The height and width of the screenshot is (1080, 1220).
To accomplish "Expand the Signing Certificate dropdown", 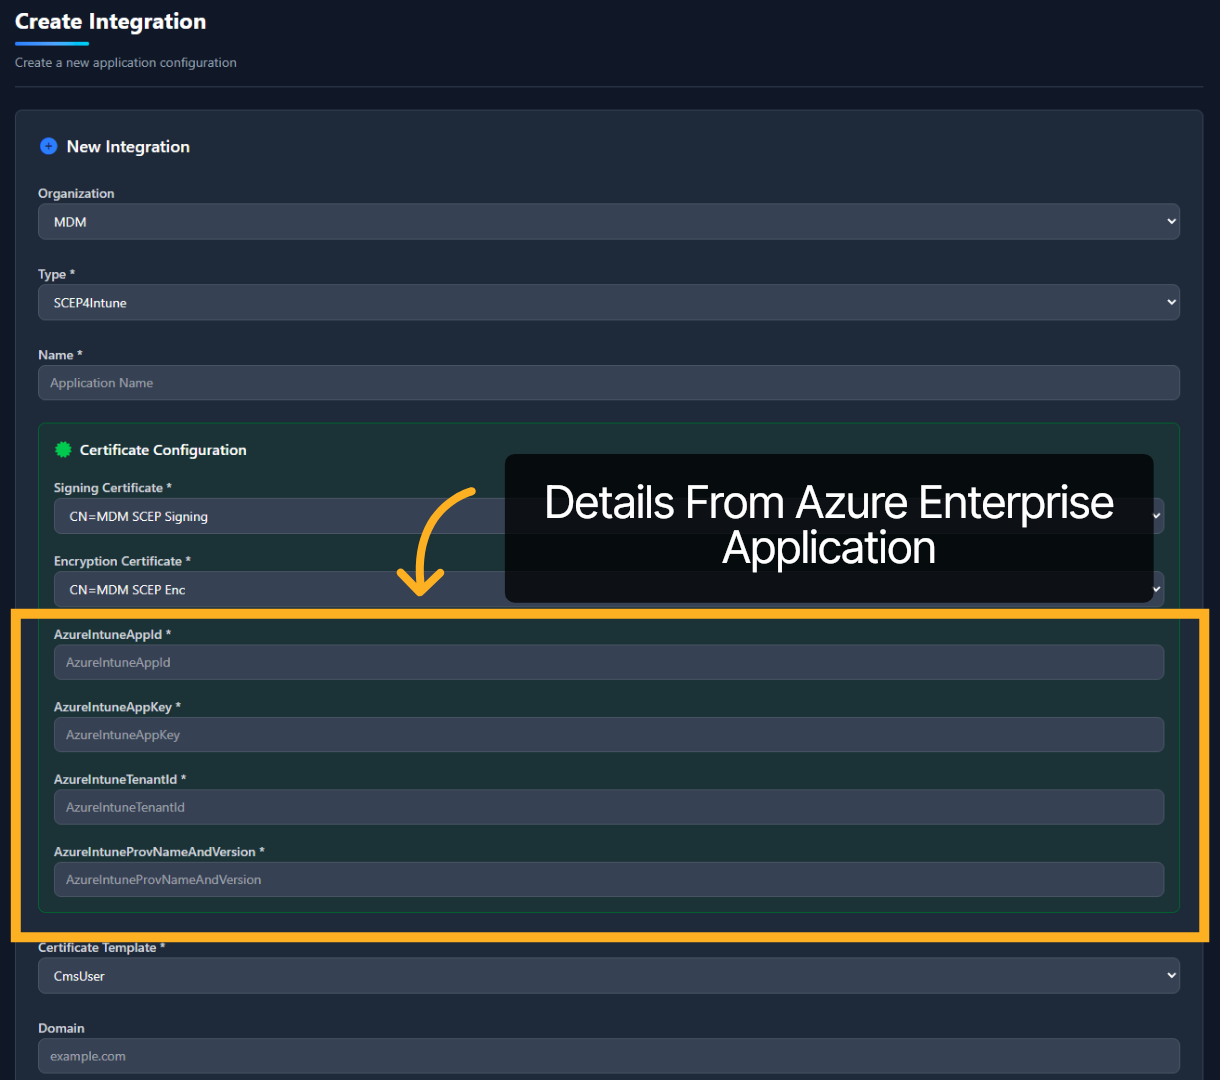I will pyautogui.click(x=300, y=516).
